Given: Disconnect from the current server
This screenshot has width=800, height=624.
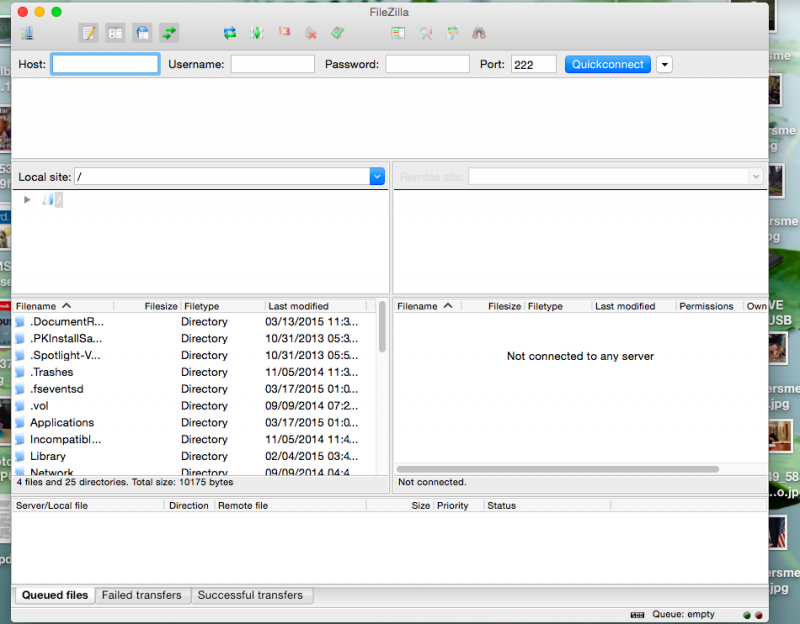Looking at the screenshot, I should click(x=311, y=33).
